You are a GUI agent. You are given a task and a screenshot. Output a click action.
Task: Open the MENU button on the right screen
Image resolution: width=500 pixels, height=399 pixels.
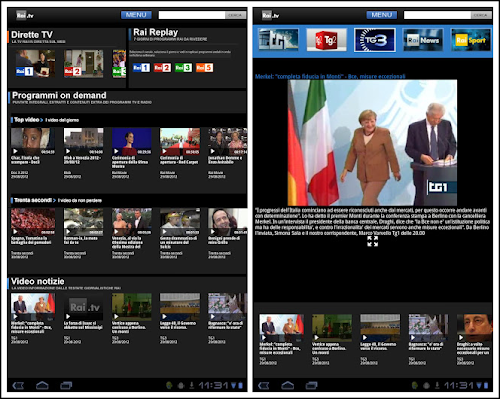(x=382, y=15)
